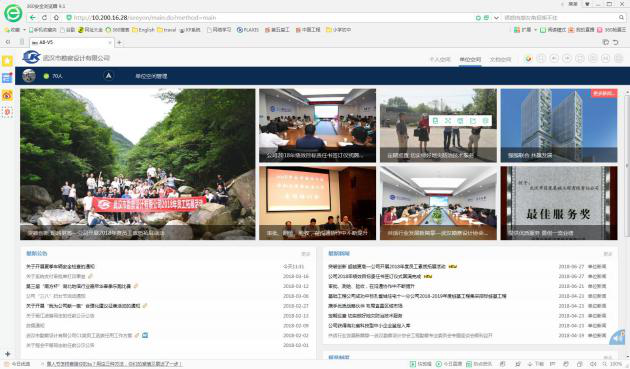Switch to the 文档空间 tab
Image resolution: width=630 pixels, height=369 pixels.
click(x=500, y=59)
